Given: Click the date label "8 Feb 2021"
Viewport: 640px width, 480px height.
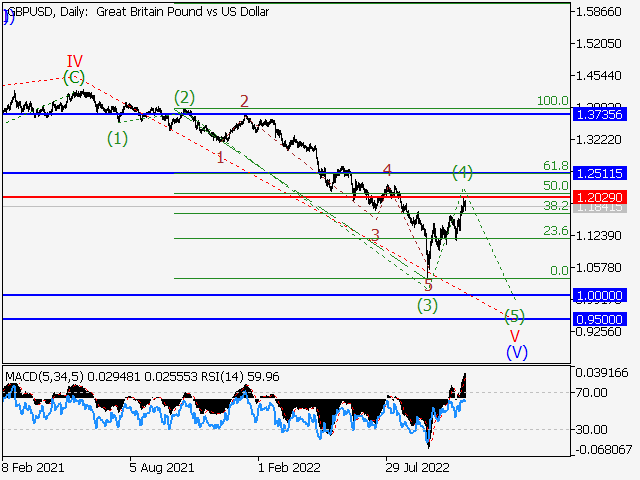Looking at the screenshot, I should point(33,467).
